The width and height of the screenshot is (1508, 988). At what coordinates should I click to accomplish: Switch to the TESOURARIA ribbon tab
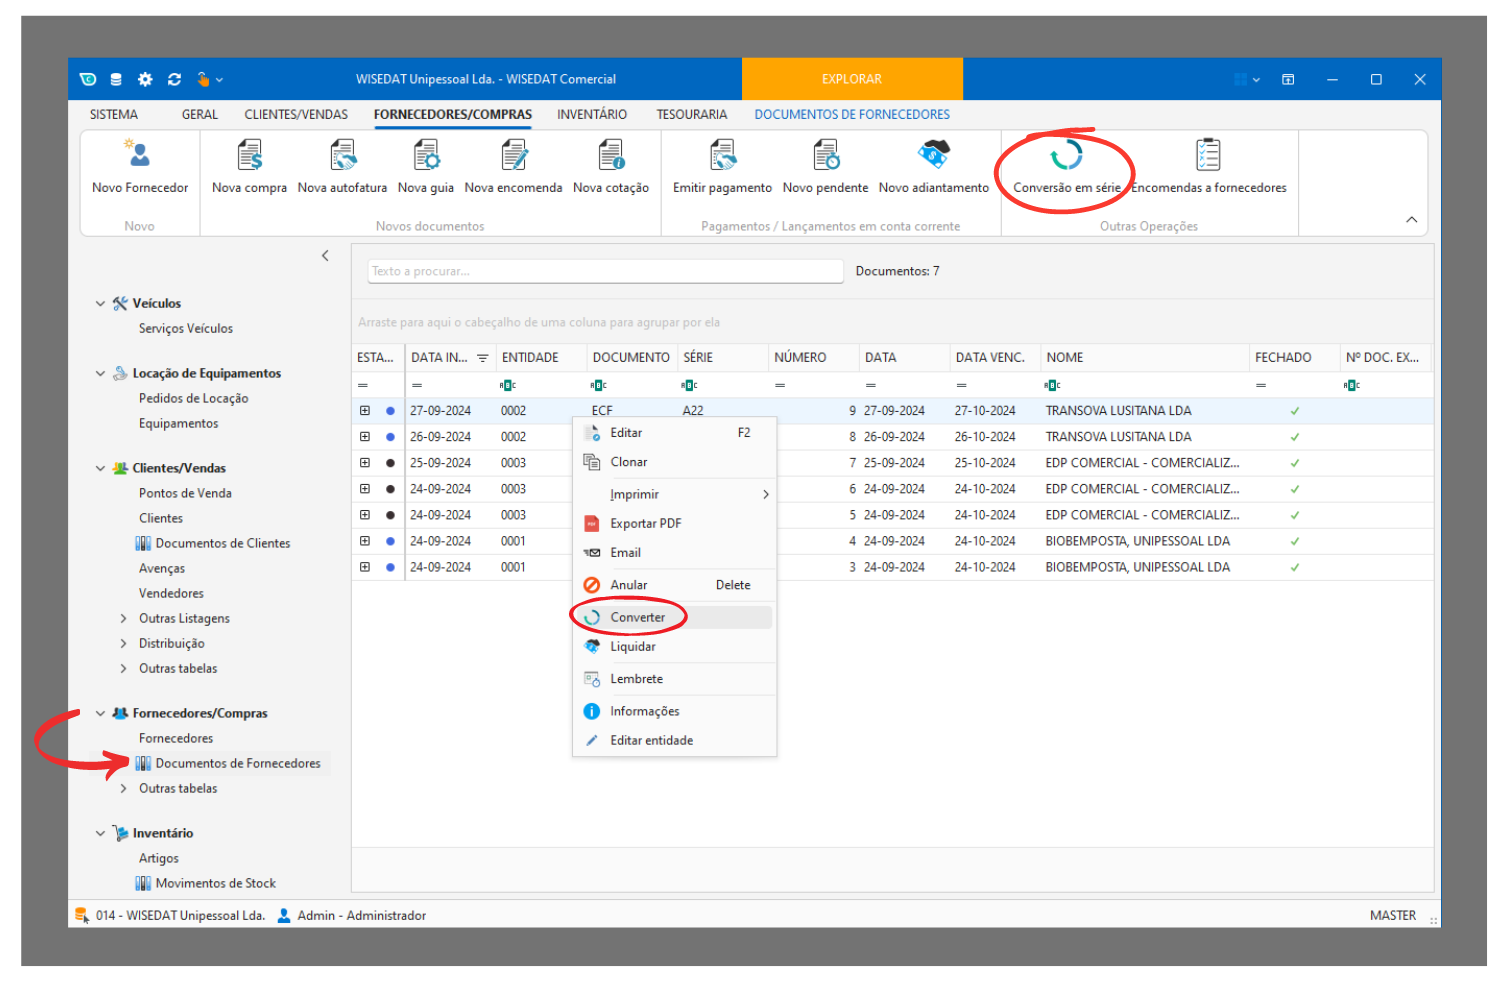tap(691, 115)
